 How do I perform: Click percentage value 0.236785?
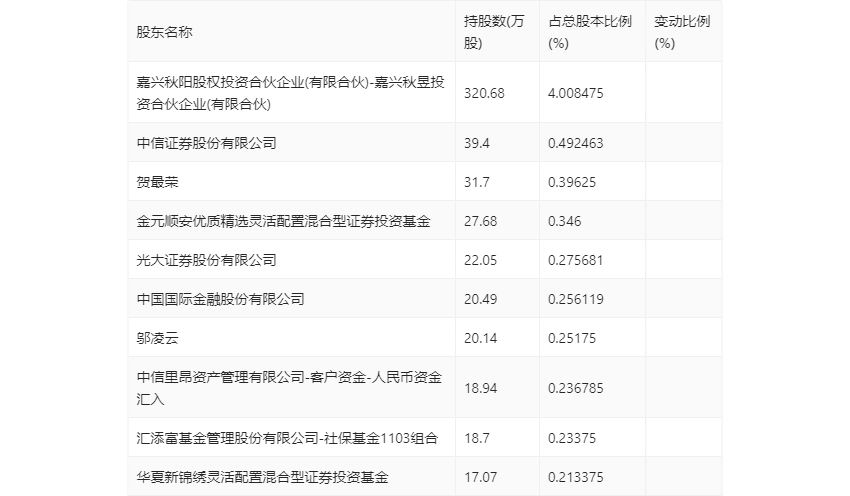pos(576,388)
